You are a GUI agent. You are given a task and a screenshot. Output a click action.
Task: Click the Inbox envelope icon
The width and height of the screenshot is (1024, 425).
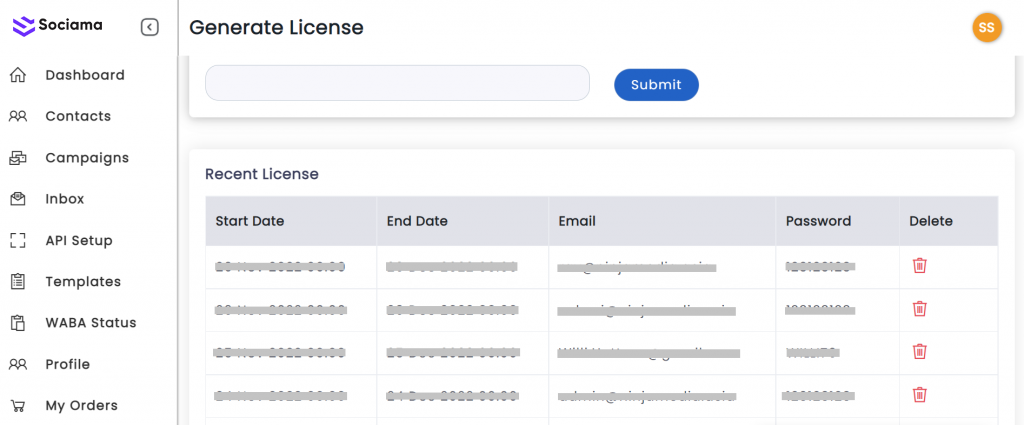(x=18, y=199)
